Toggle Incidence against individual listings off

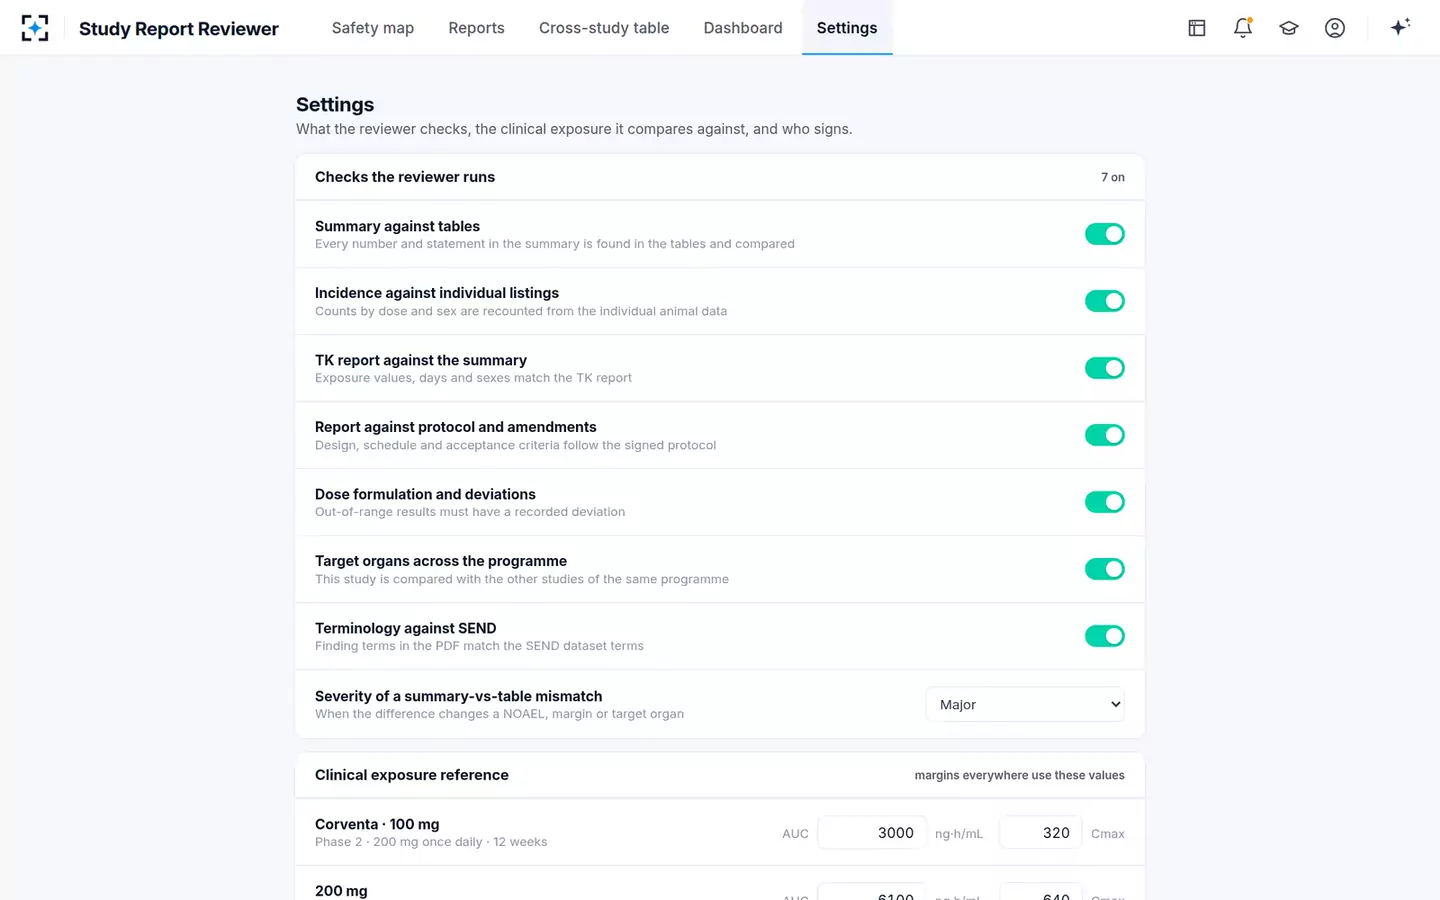point(1105,301)
